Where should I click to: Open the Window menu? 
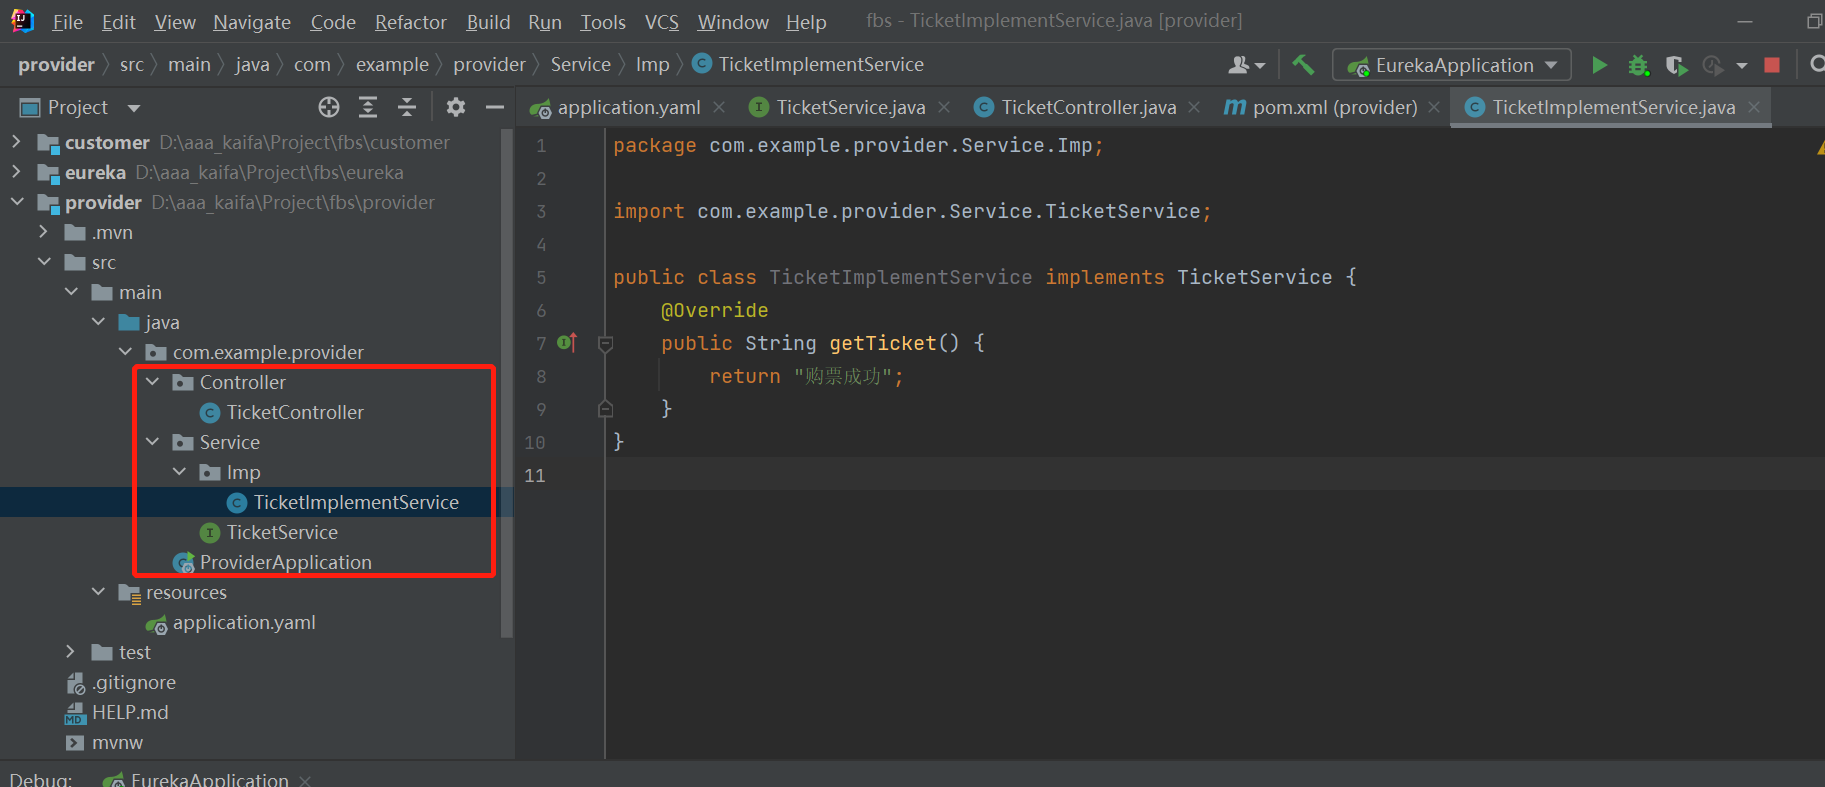733,22
